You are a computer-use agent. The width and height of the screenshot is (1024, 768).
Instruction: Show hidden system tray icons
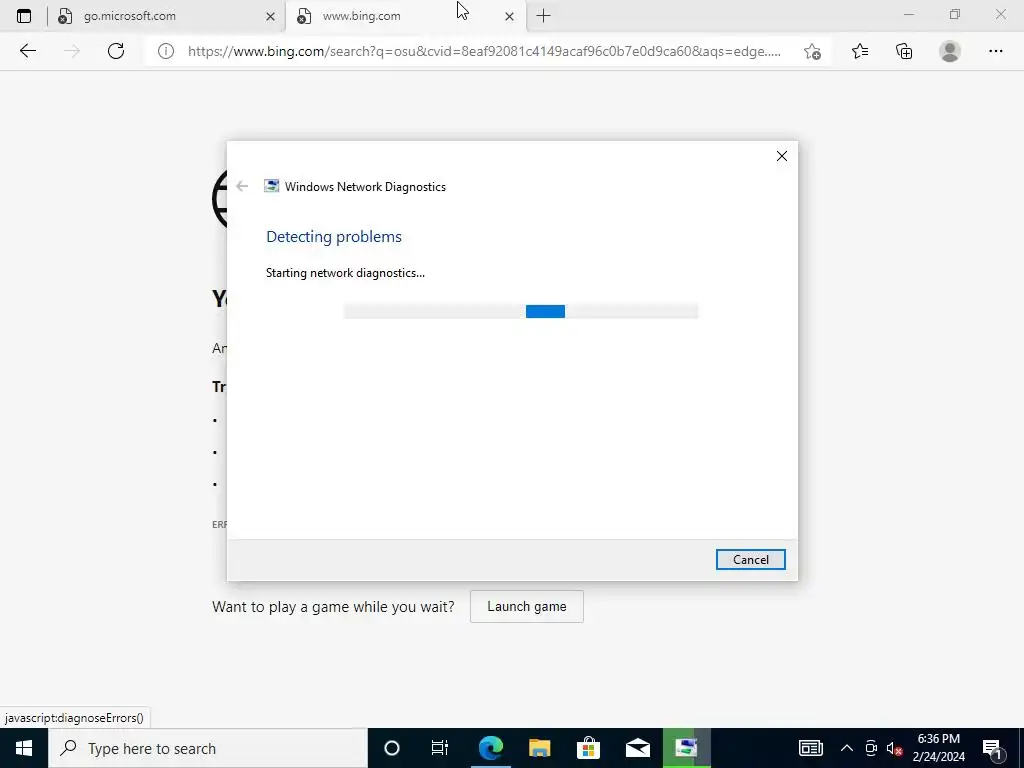[x=846, y=748]
